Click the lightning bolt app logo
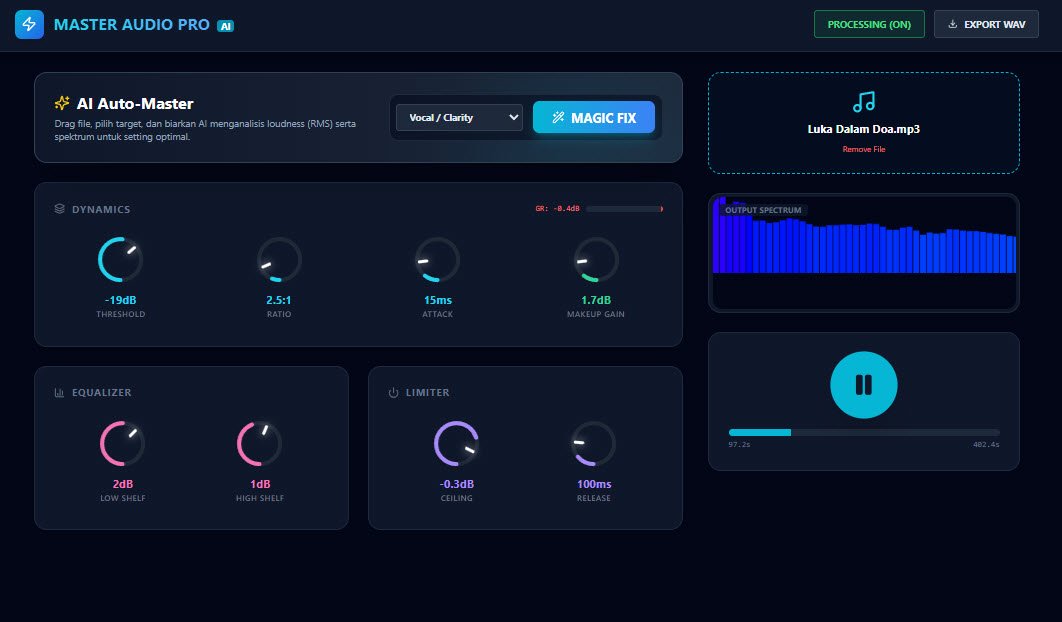This screenshot has width=1062, height=622. click(29, 24)
